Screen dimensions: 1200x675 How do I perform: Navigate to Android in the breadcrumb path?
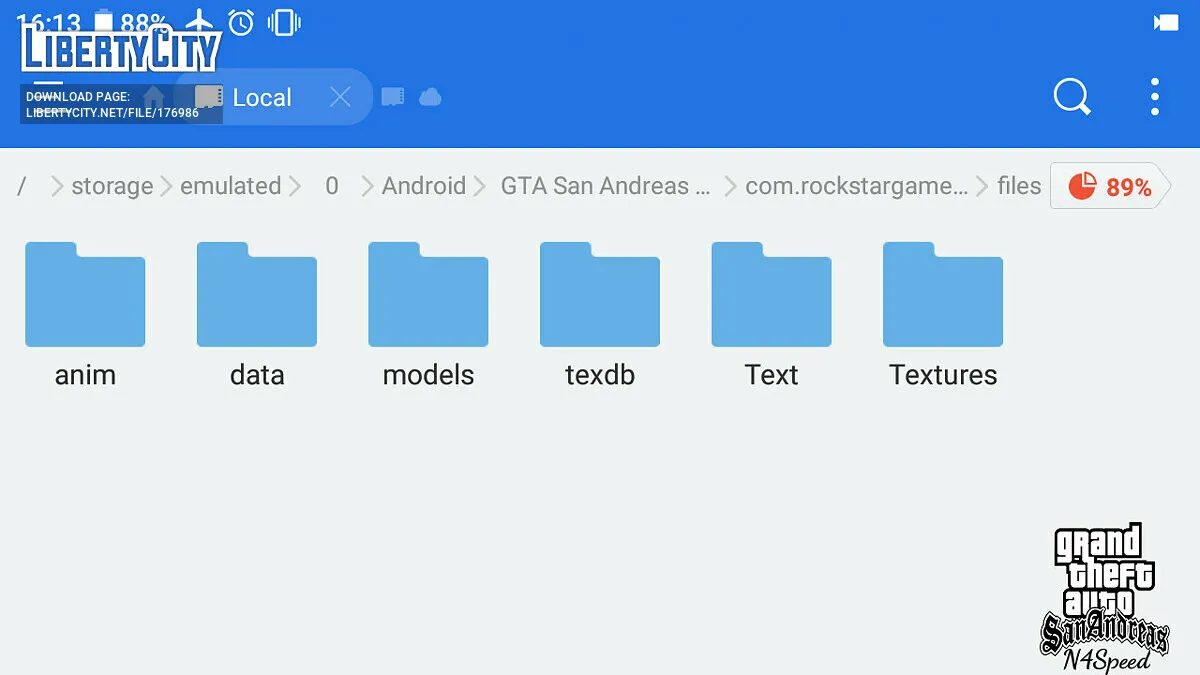(424, 186)
